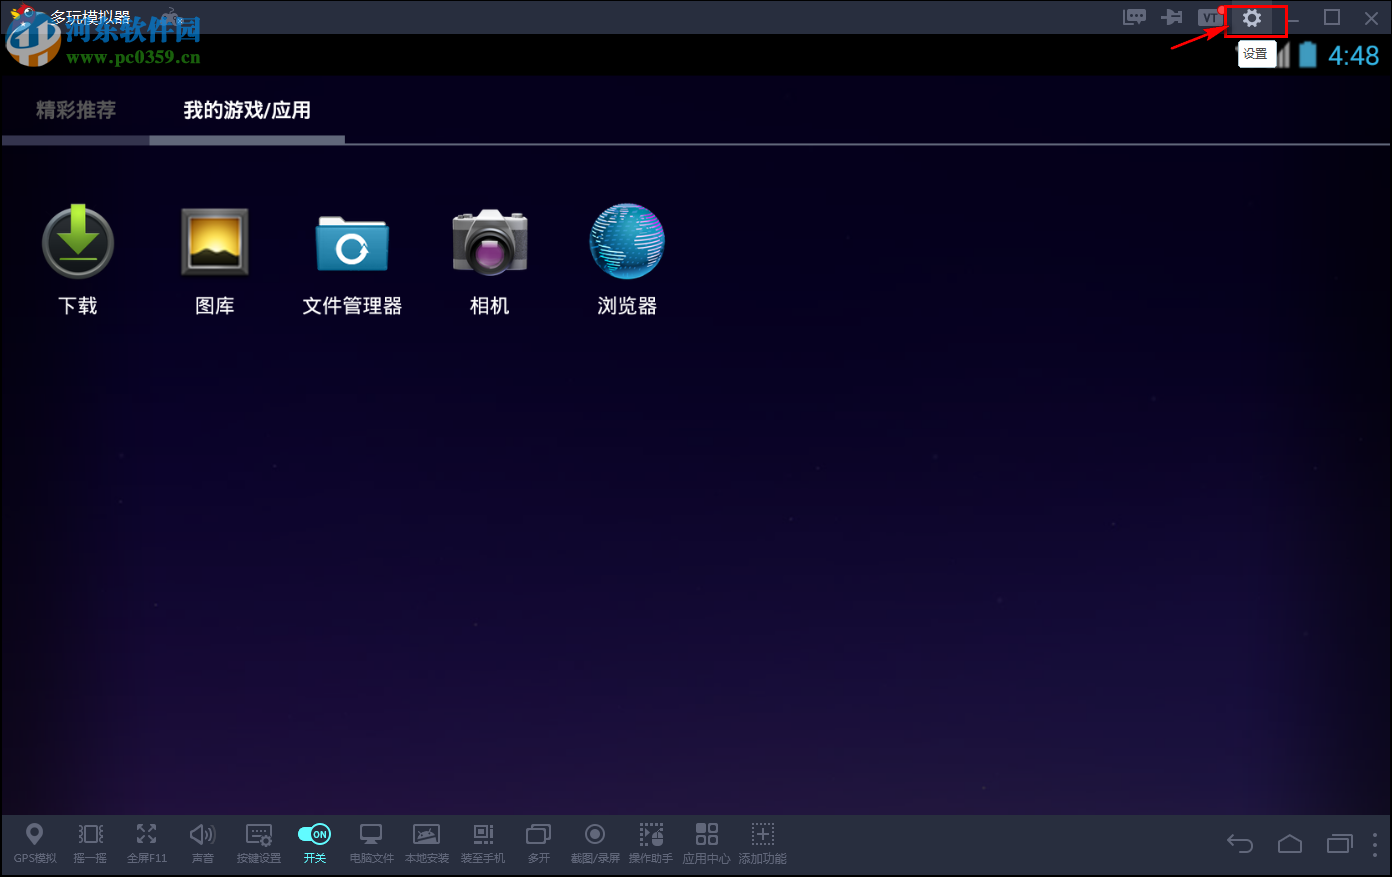Select the 我的游戏/应用 tab
Screen dimensions: 1392x877
247,110
